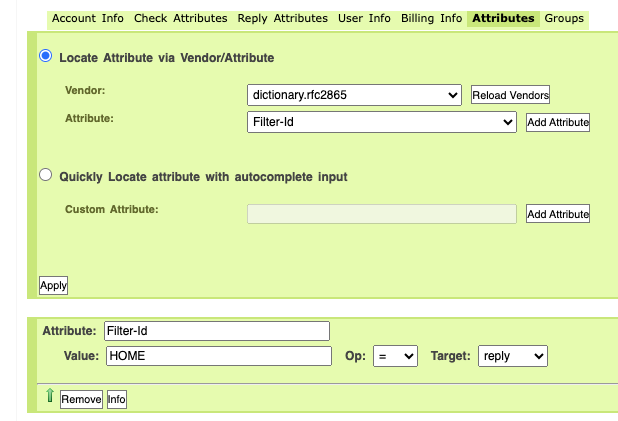Open the Check Attributes tab
The width and height of the screenshot is (618, 421).
point(180,18)
